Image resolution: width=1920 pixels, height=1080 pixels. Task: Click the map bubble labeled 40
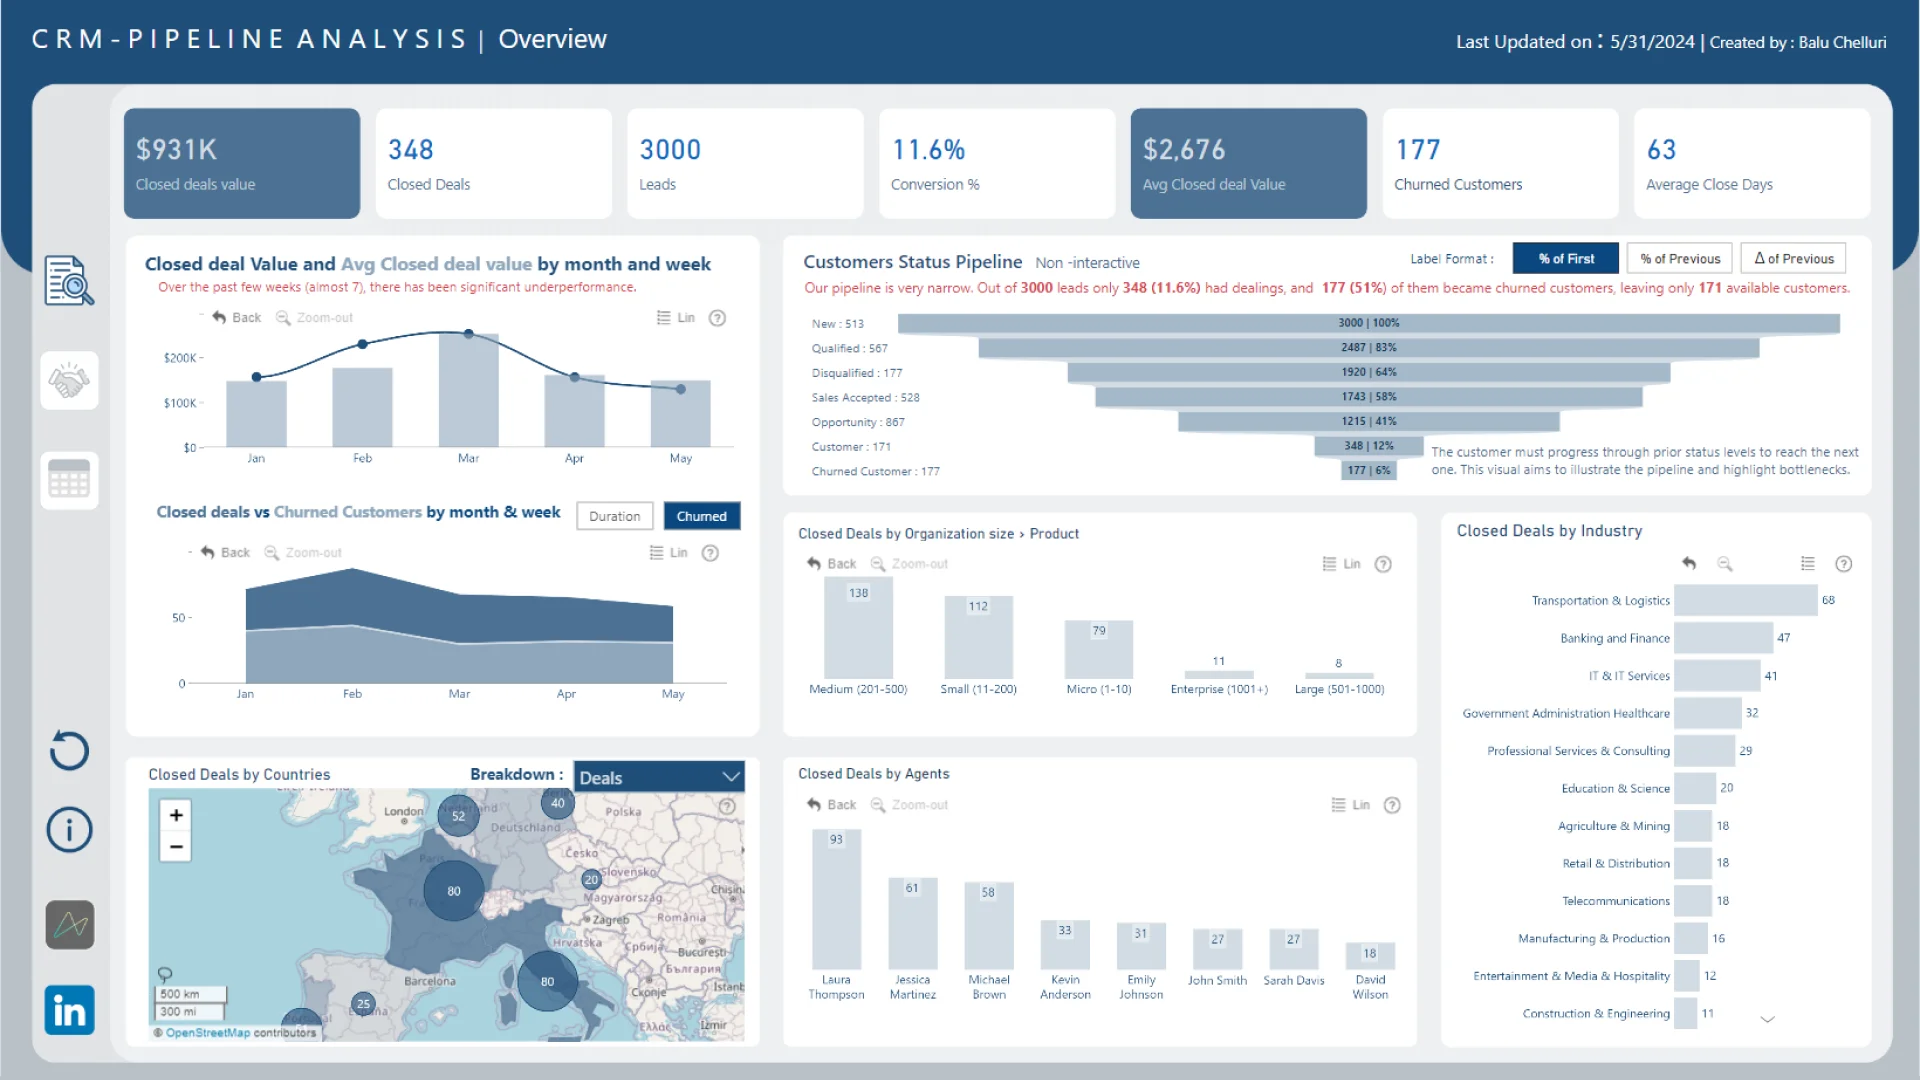558,803
